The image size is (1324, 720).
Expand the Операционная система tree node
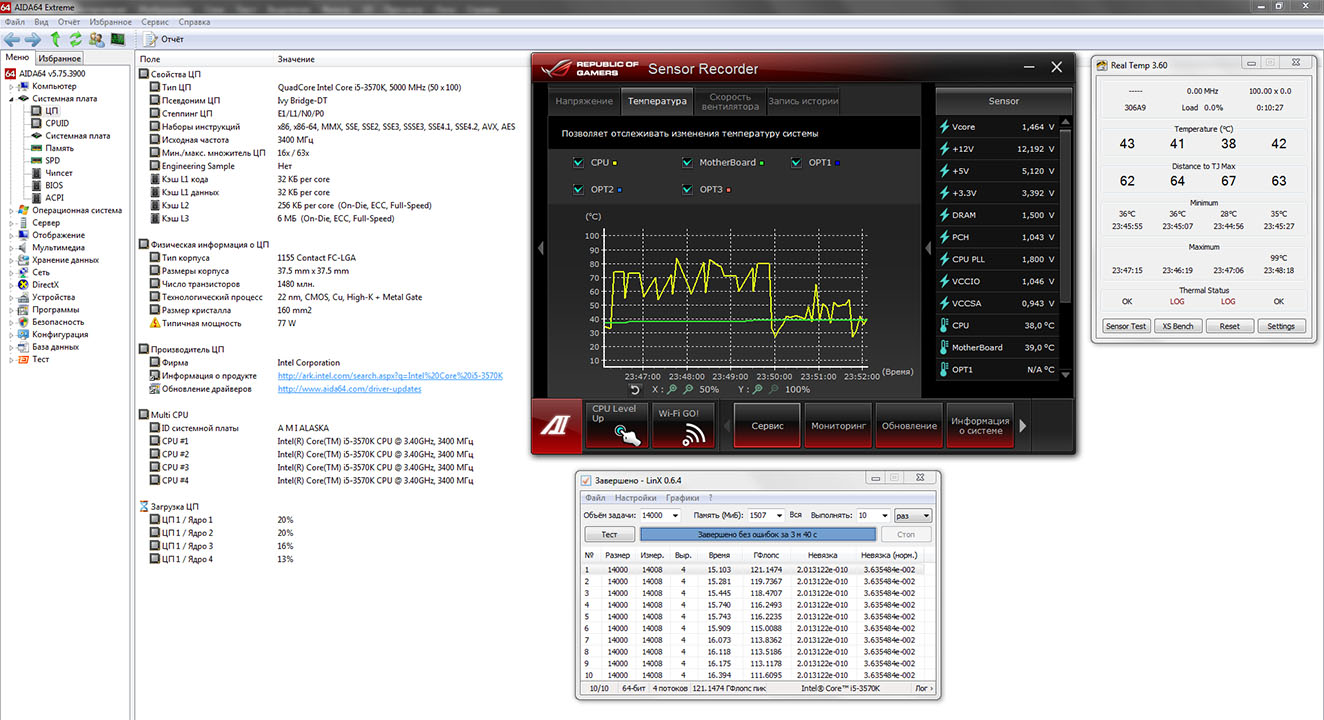click(x=11, y=210)
